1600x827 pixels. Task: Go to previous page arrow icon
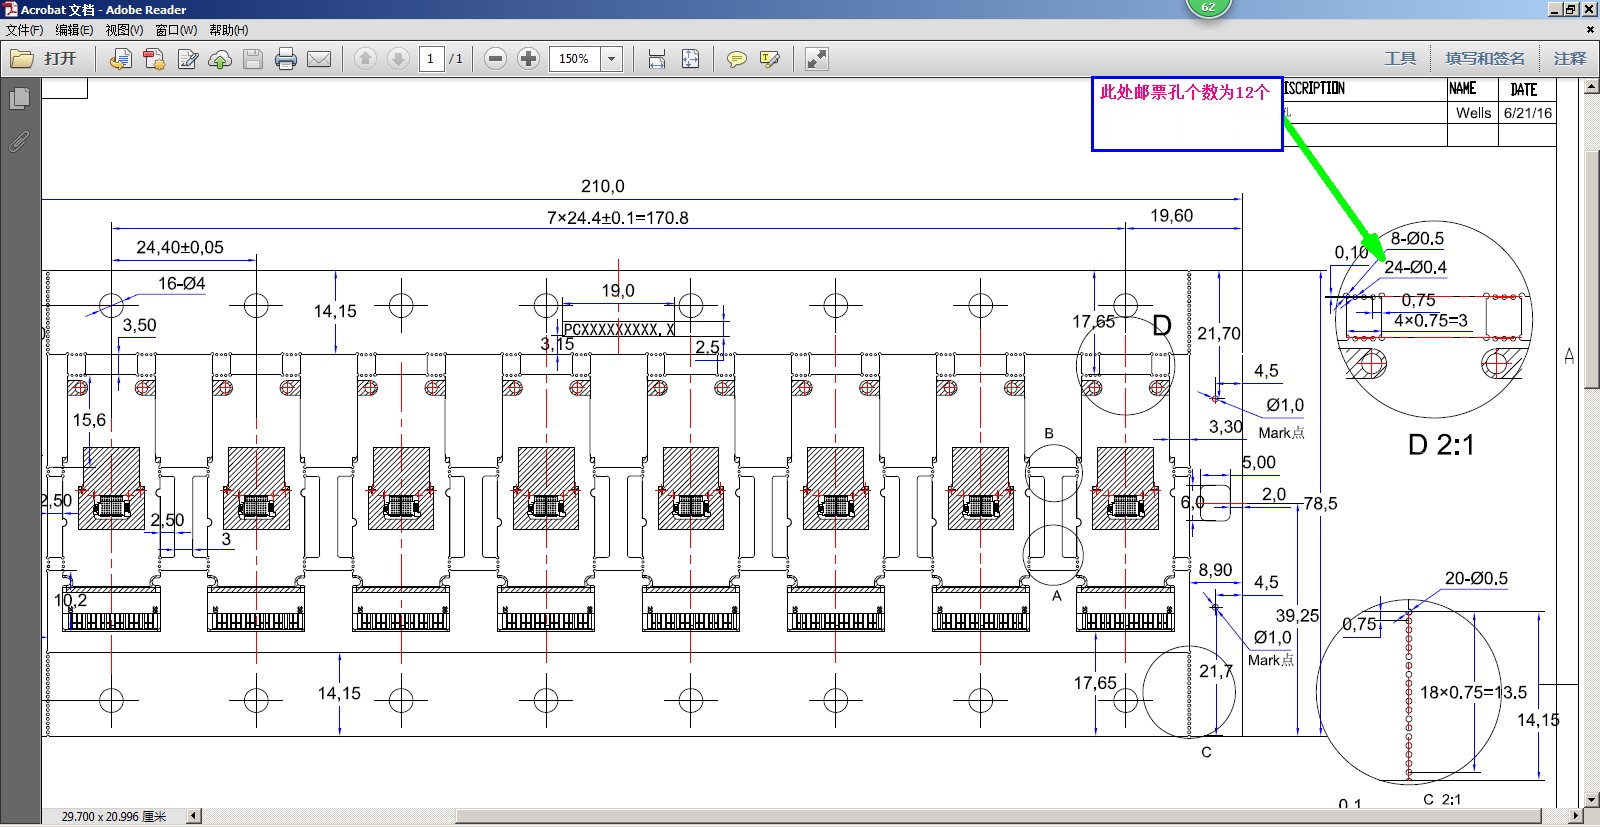coord(366,59)
